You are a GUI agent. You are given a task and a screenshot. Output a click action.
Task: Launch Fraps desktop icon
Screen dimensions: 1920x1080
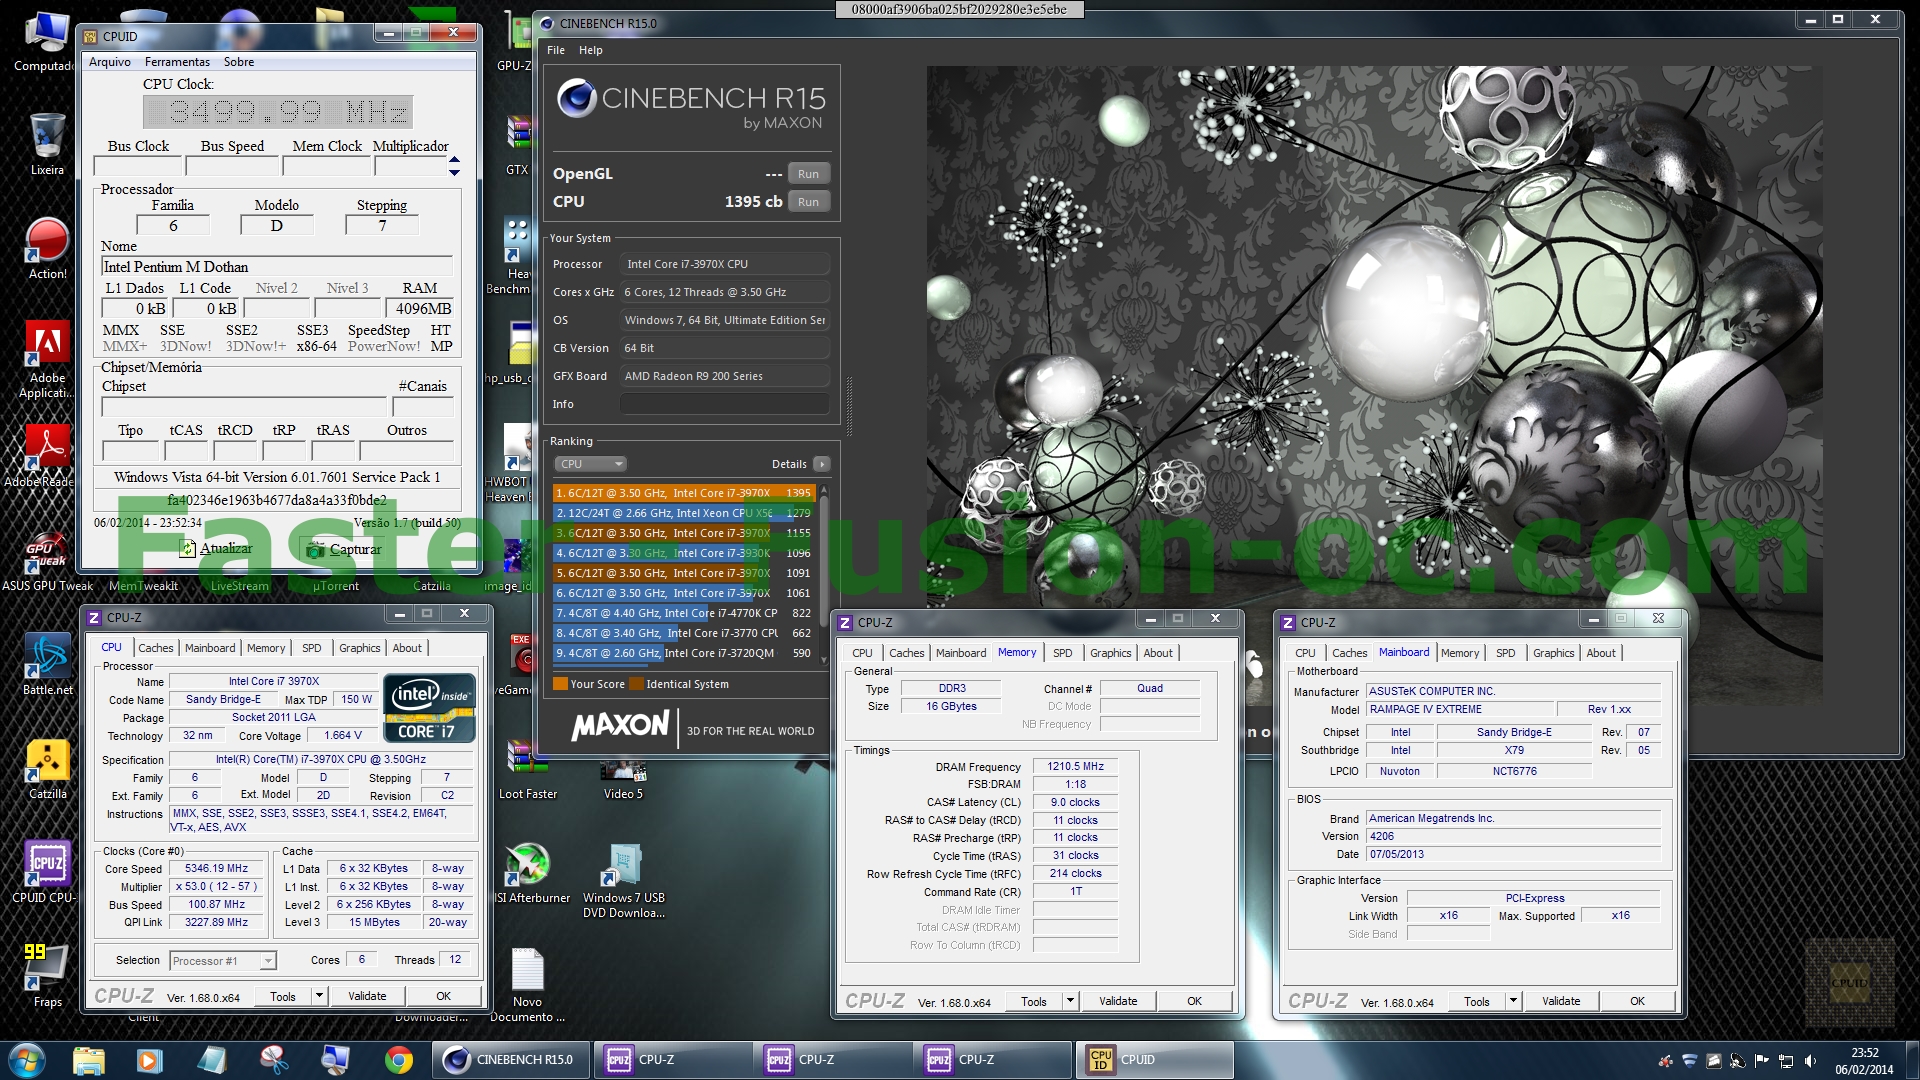(47, 975)
